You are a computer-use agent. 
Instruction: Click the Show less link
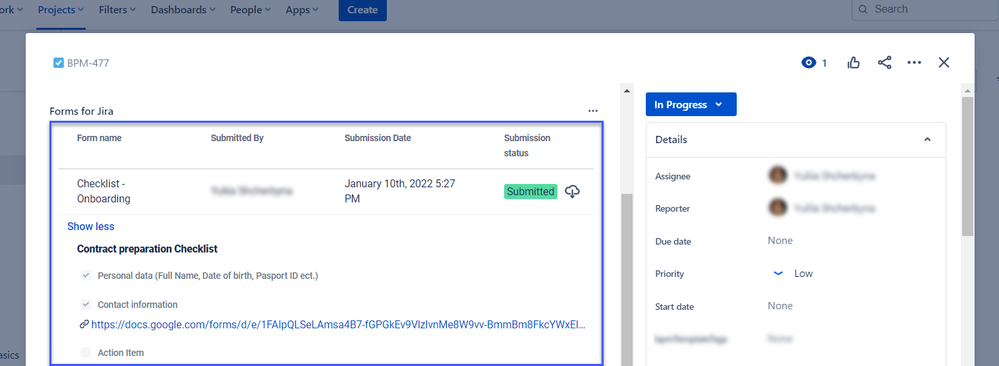[91, 226]
